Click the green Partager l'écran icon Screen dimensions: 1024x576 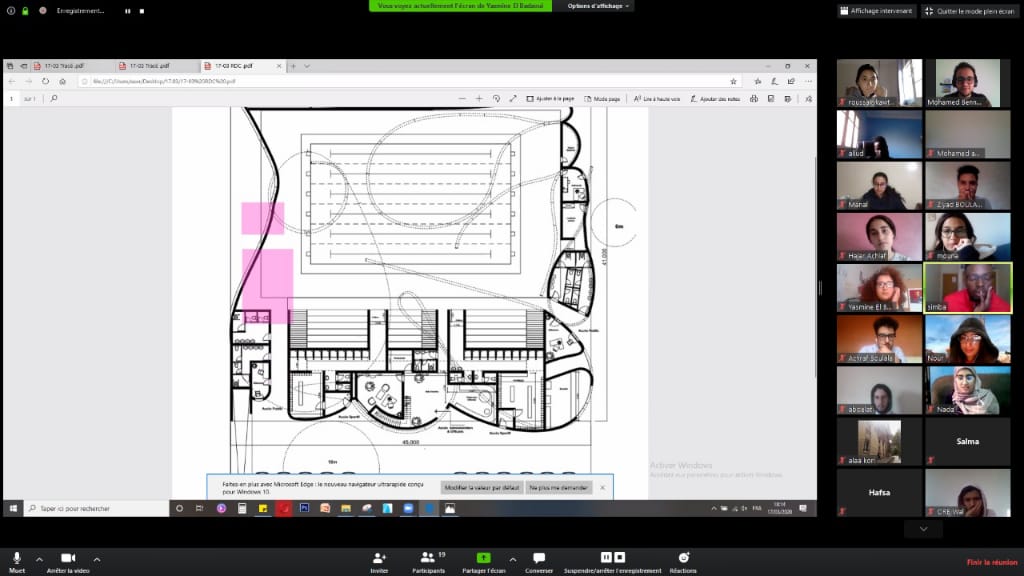click(x=483, y=558)
